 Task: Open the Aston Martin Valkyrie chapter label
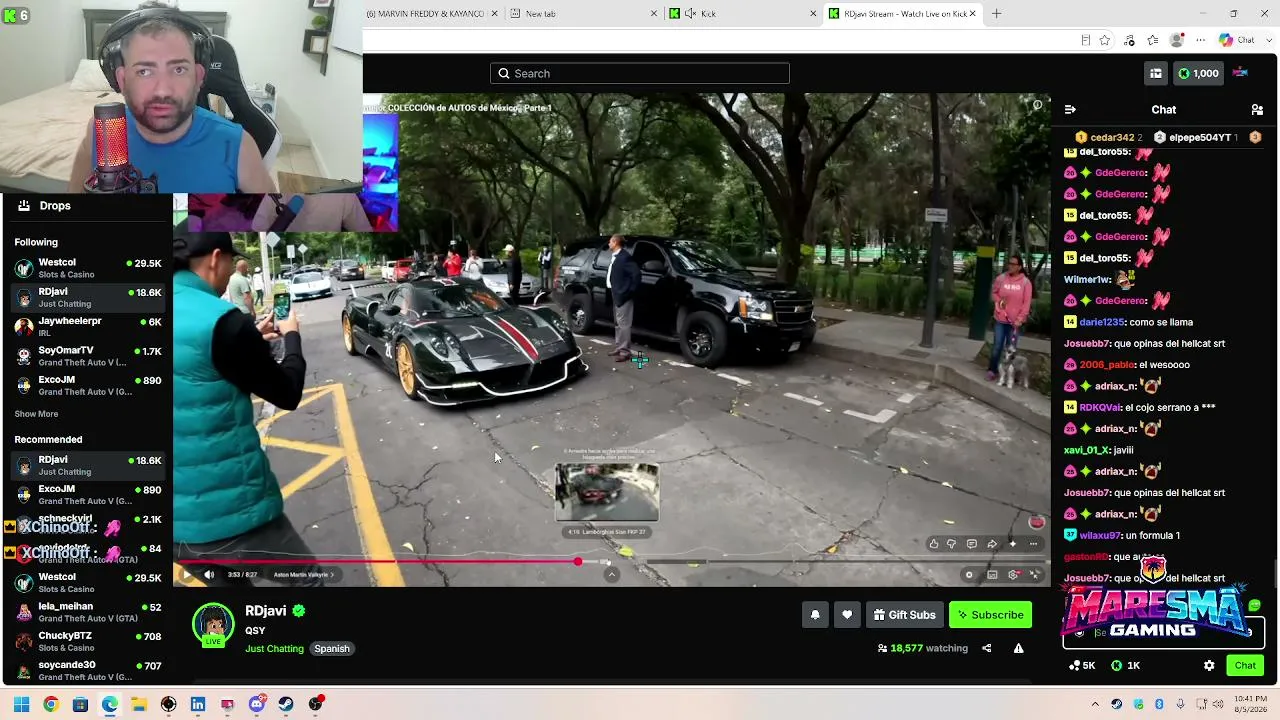304,575
